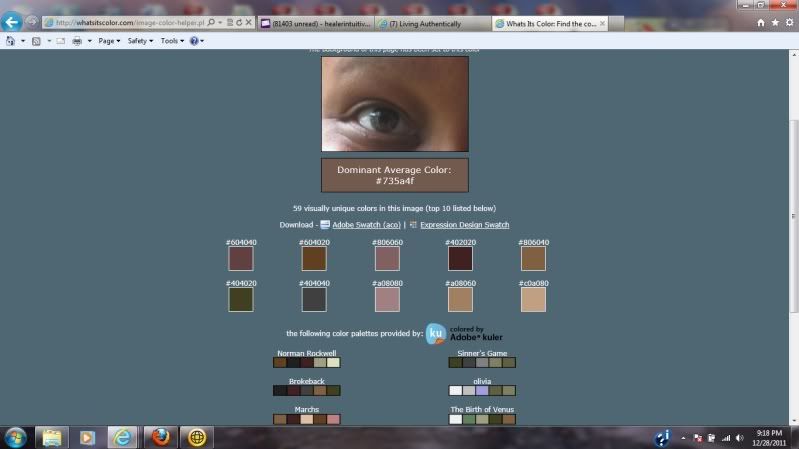Switch to Internet Explorer taskbar icon
Image resolution: width=799 pixels, height=449 pixels.
coord(122,438)
